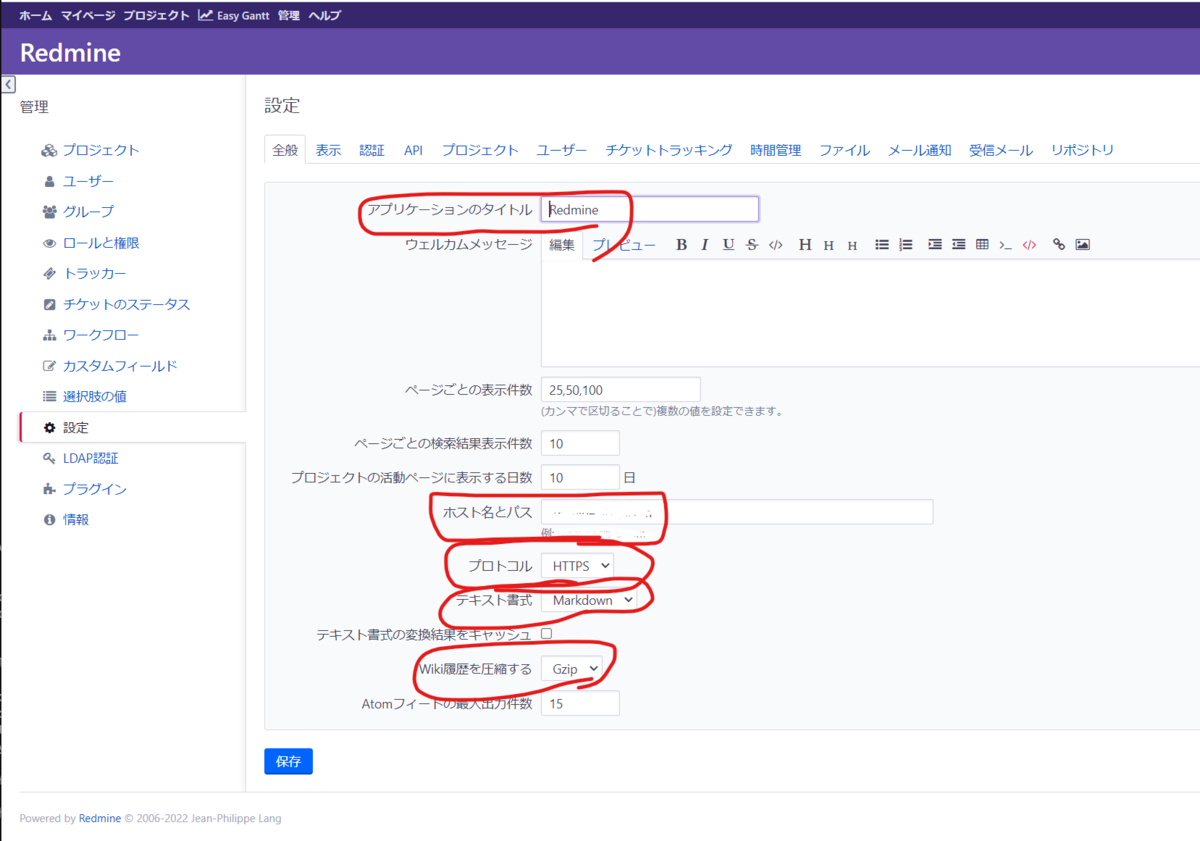Image resolution: width=1200 pixels, height=841 pixels.
Task: Open Wiki history compression Gzip dropdown
Action: [572, 668]
